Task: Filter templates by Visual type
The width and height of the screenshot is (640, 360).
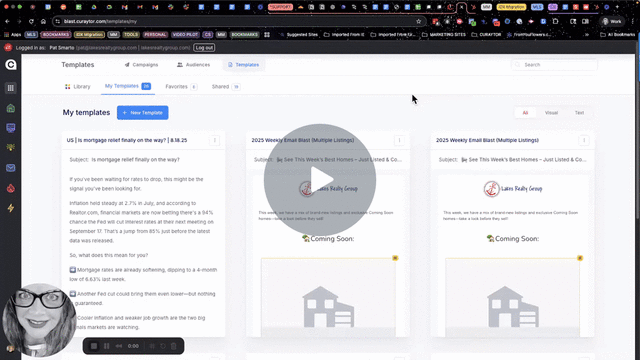Action: pos(551,113)
